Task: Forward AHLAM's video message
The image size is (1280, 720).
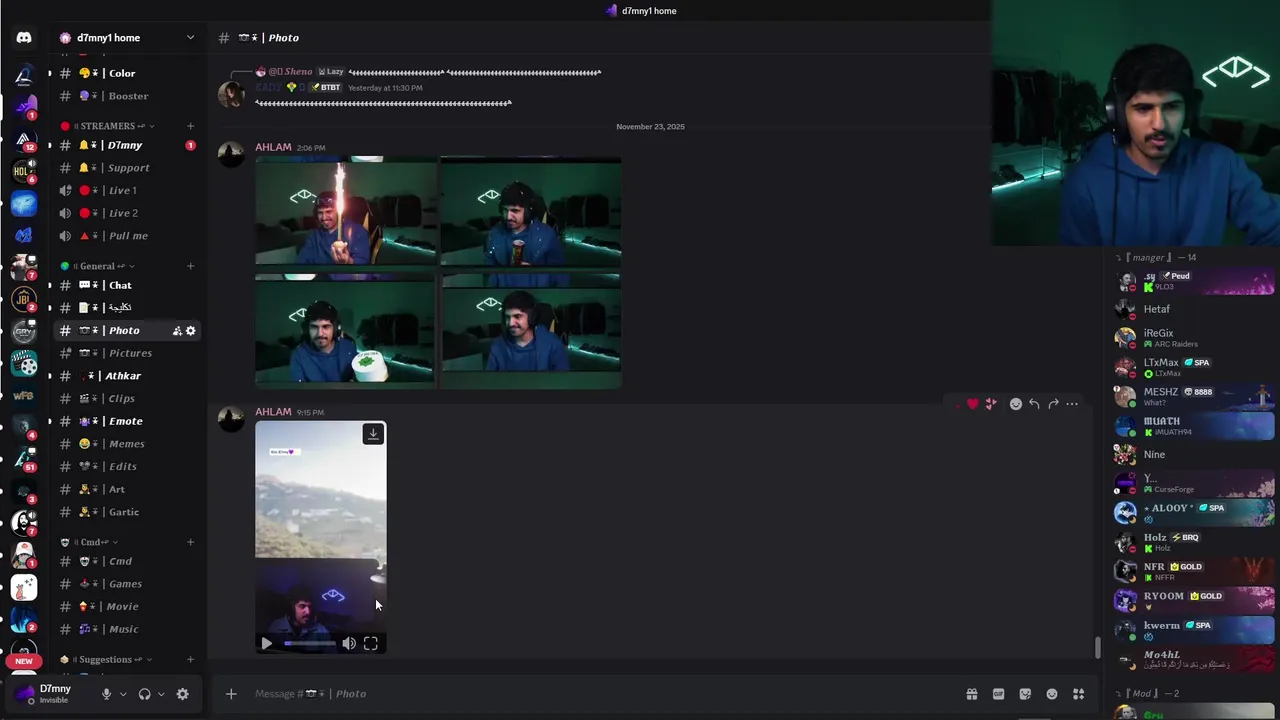Action: pyautogui.click(x=1053, y=404)
